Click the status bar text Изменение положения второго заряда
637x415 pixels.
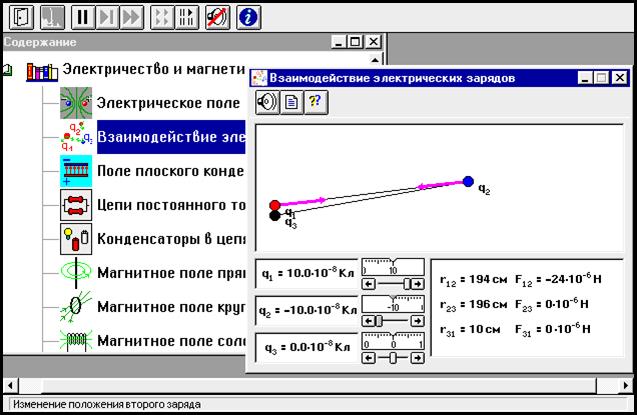pyautogui.click(x=107, y=404)
